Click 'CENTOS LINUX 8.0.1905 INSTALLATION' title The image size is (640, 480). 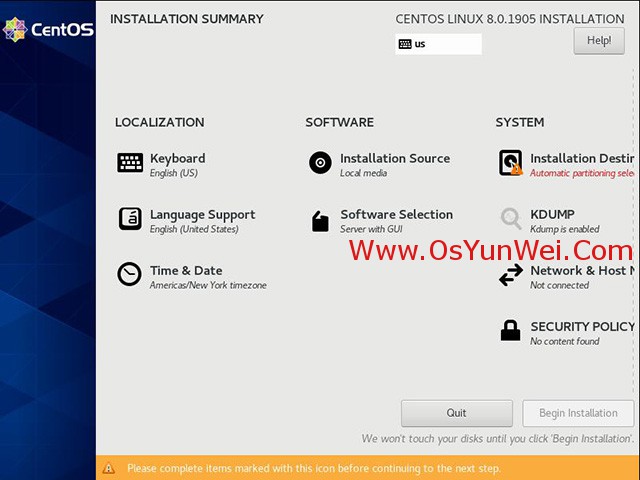point(510,19)
